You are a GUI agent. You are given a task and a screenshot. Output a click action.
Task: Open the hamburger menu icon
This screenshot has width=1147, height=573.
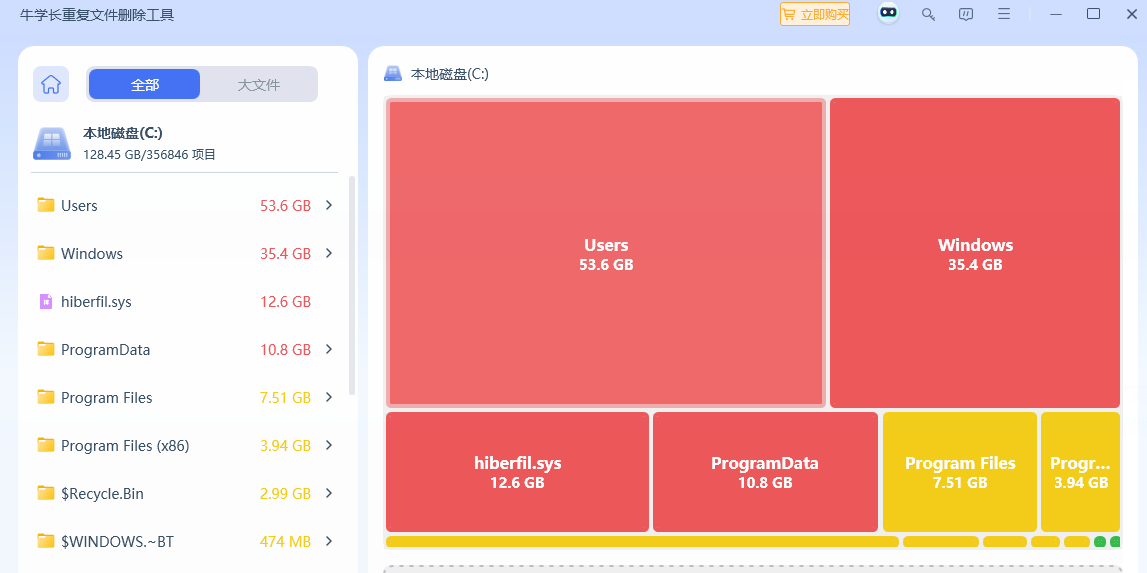click(1004, 14)
